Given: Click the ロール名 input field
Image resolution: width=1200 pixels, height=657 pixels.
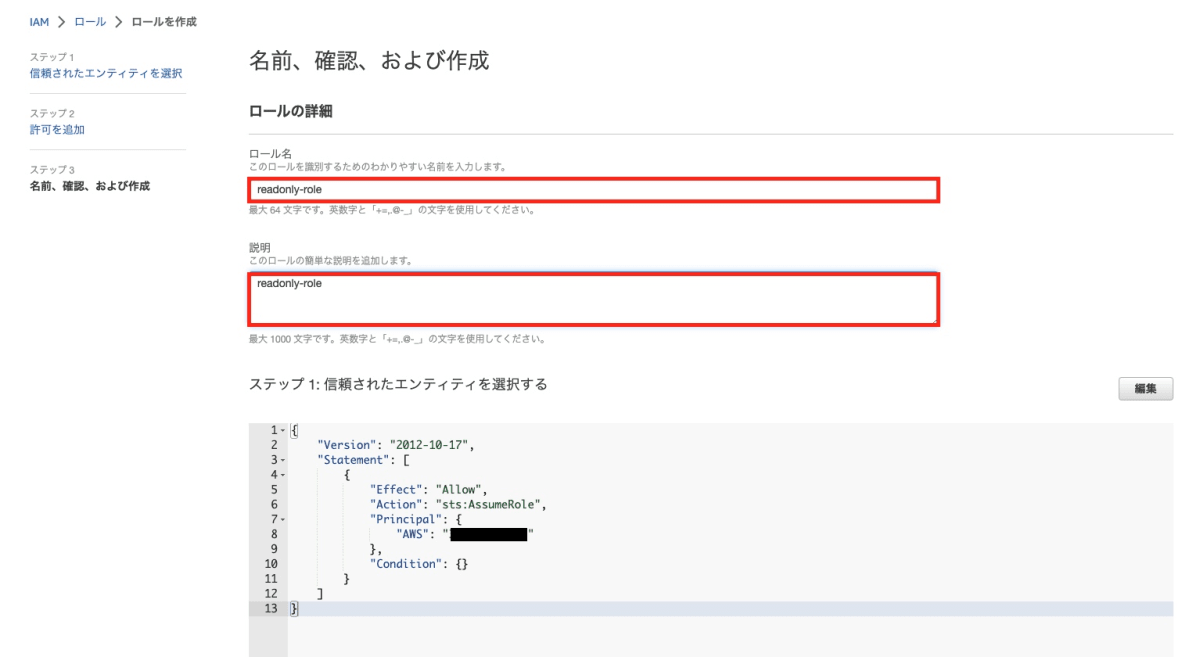Looking at the screenshot, I should (x=593, y=189).
